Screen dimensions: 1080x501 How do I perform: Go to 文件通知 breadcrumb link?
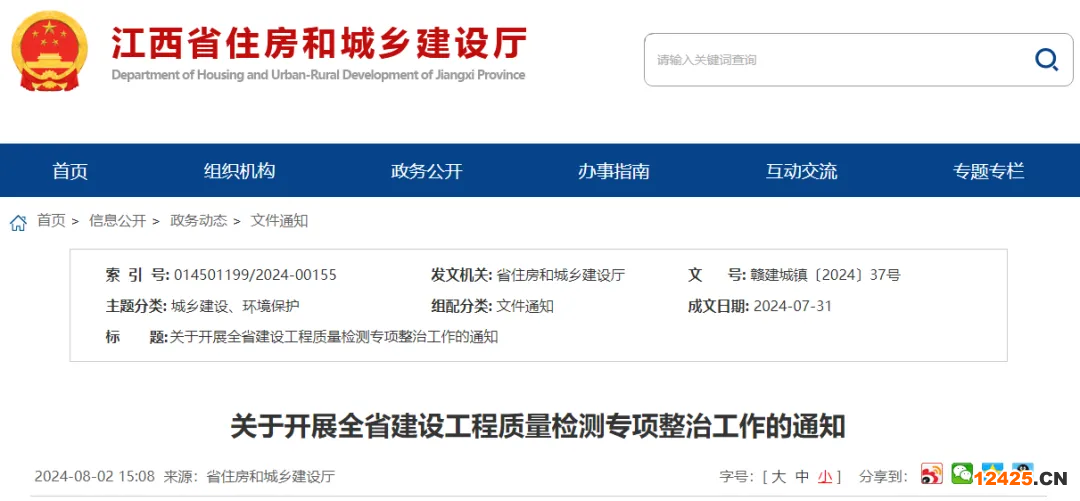tap(279, 221)
